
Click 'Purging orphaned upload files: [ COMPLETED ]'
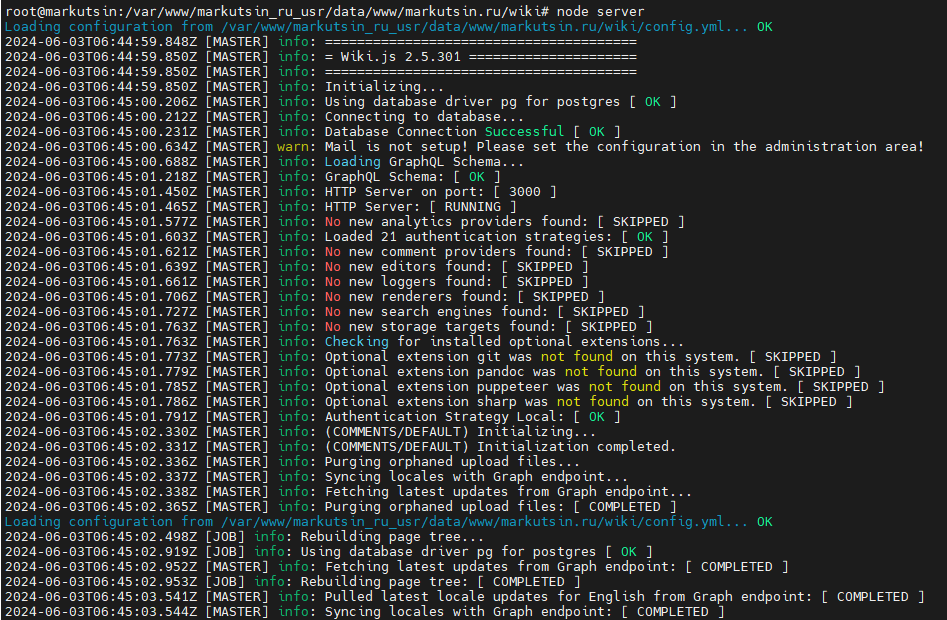point(341,507)
